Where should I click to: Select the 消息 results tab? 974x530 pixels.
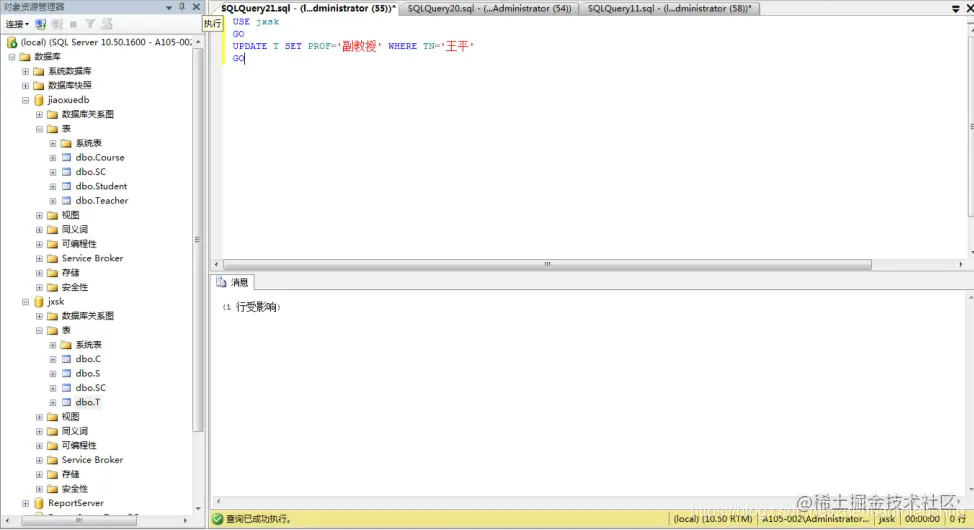(x=232, y=282)
